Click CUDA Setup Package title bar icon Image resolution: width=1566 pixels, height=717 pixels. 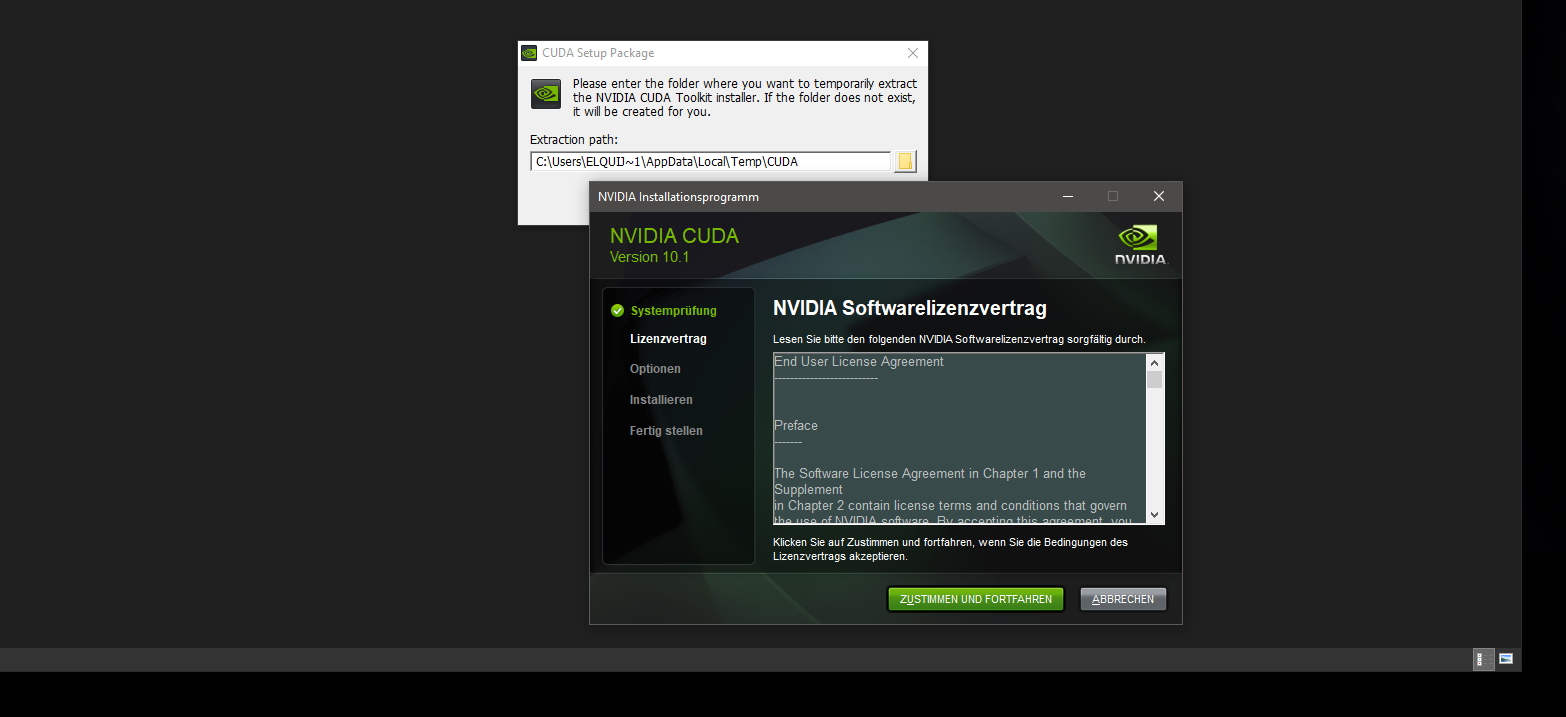pos(529,53)
